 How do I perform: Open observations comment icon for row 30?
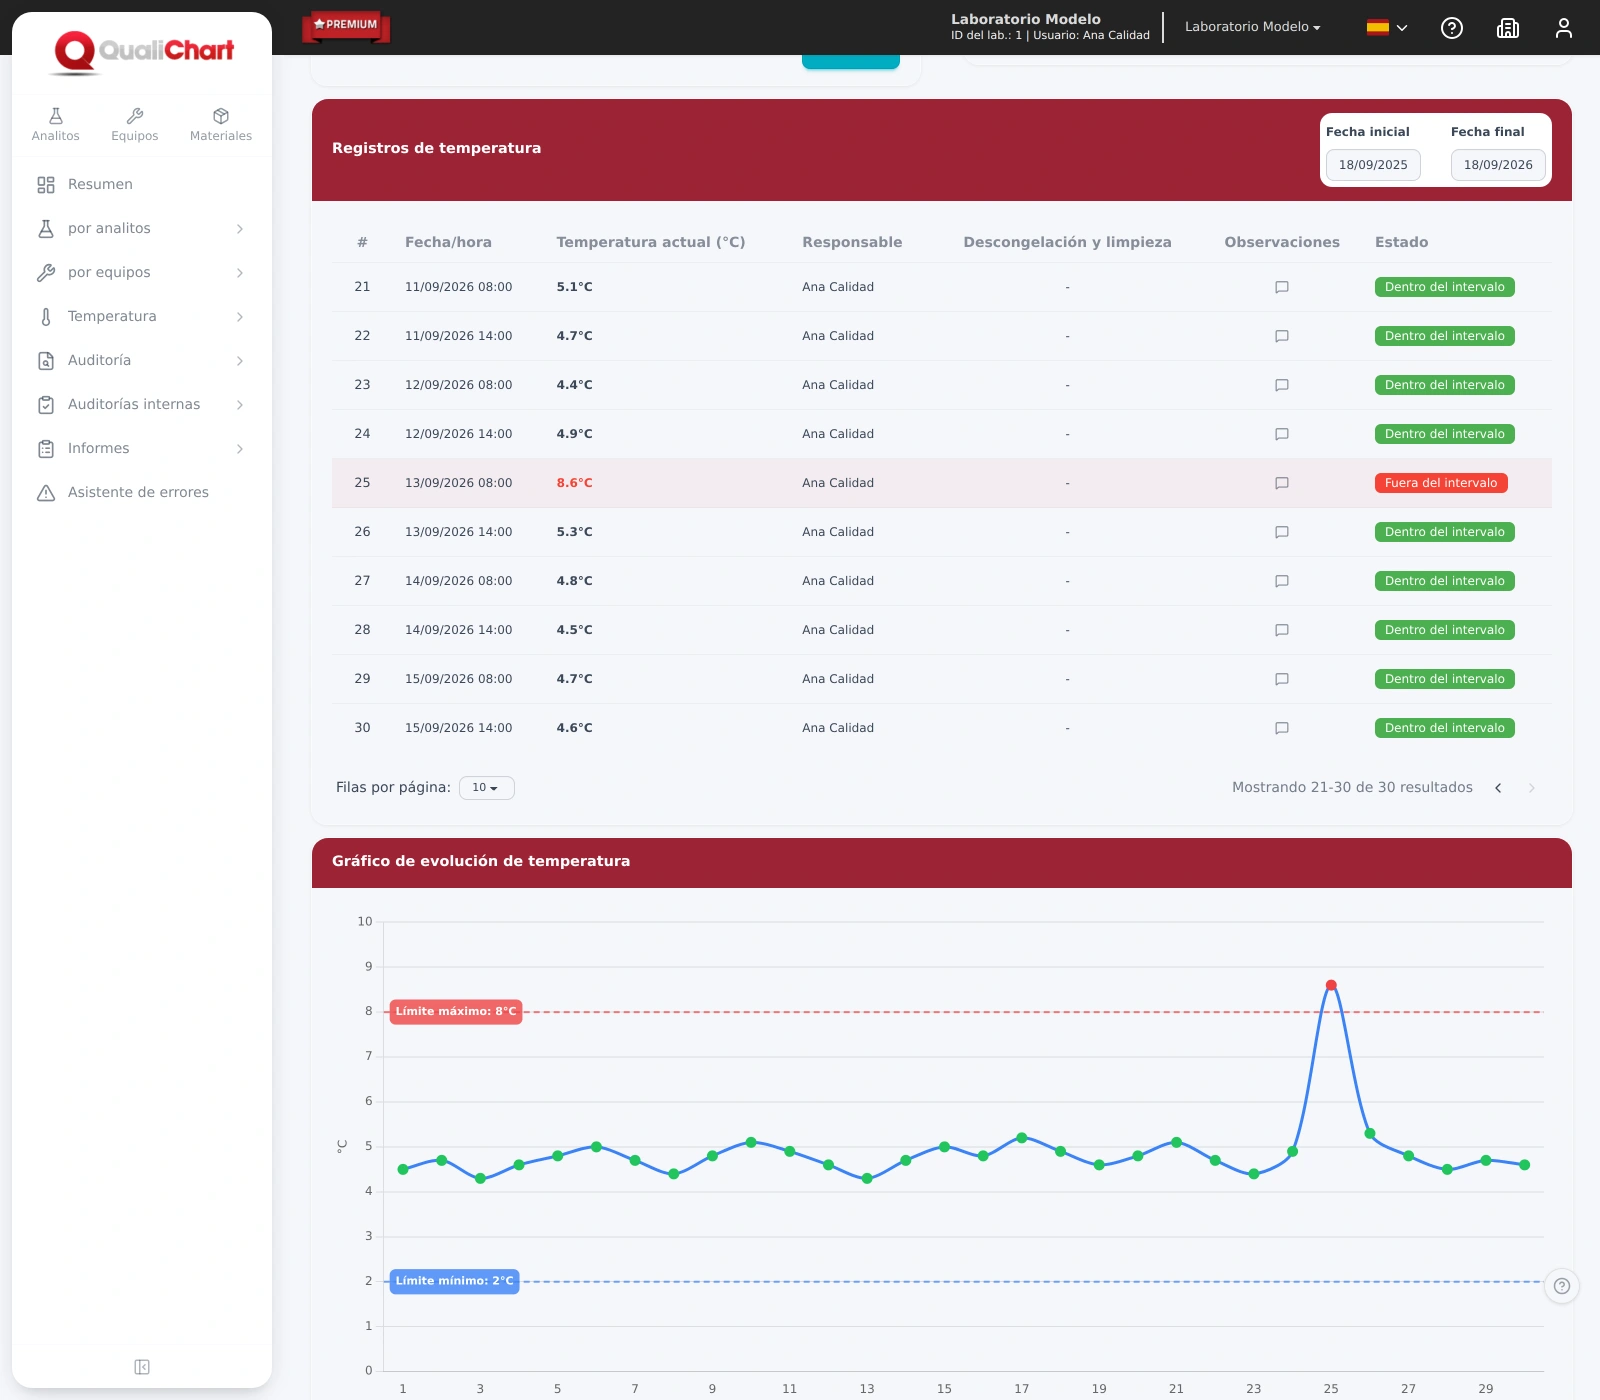click(1282, 728)
